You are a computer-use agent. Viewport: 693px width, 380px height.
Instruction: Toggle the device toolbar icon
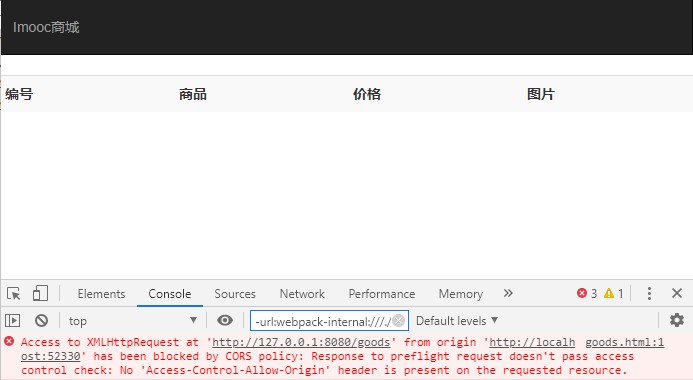pyautogui.click(x=40, y=293)
